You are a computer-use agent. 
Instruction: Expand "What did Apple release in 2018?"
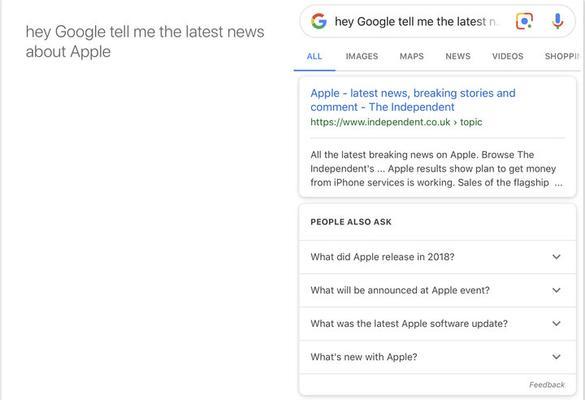[437, 257]
